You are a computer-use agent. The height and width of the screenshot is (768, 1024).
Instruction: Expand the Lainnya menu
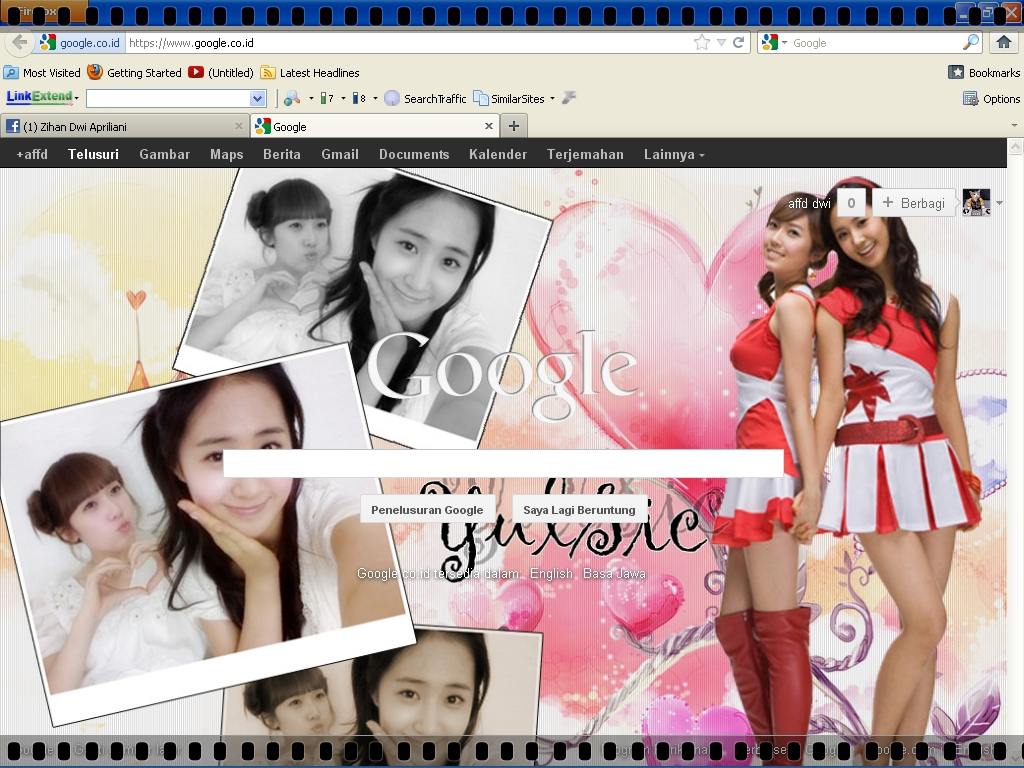[x=674, y=155]
